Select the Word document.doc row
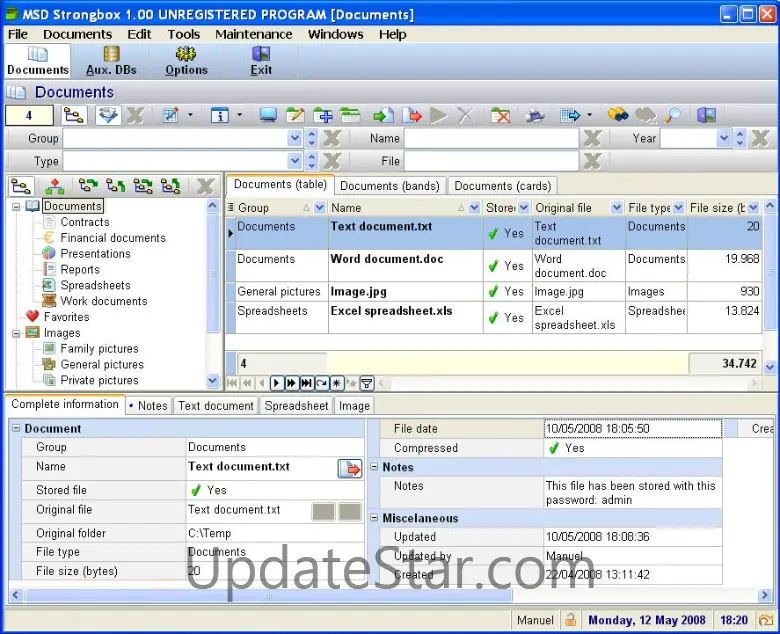 [493, 266]
